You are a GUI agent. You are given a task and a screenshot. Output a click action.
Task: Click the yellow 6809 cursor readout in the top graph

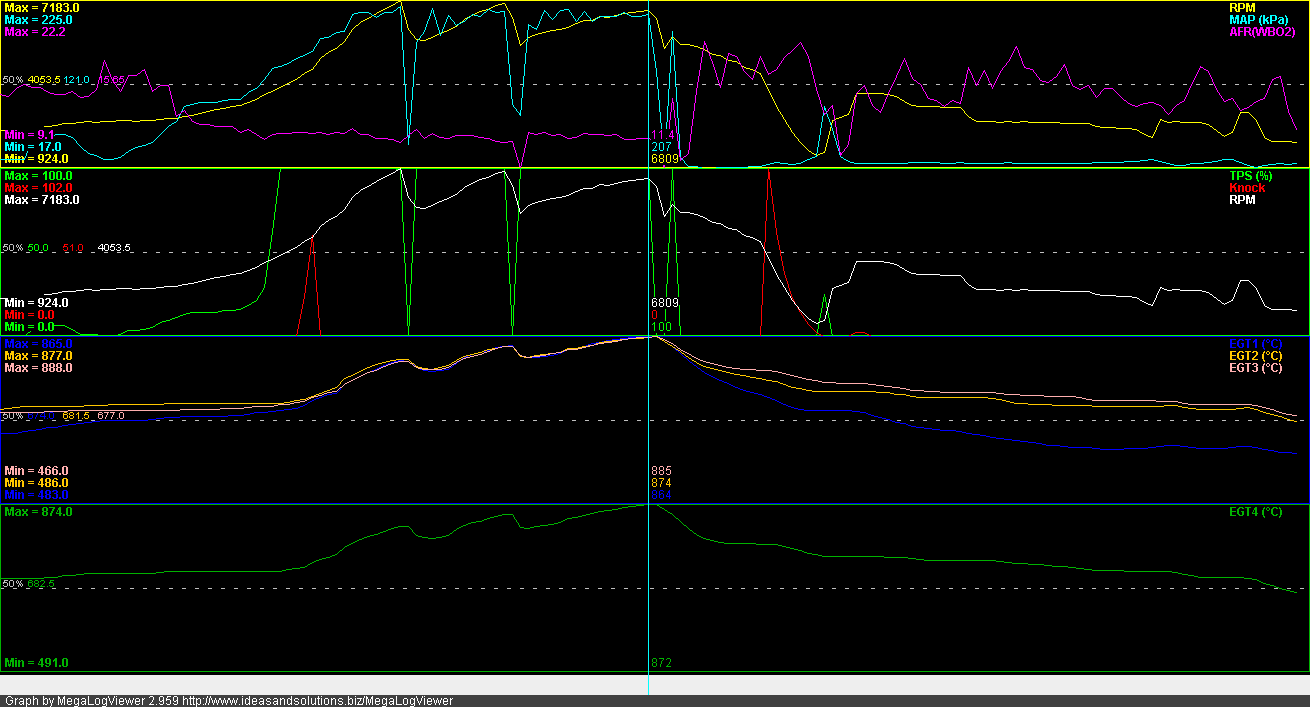(665, 159)
